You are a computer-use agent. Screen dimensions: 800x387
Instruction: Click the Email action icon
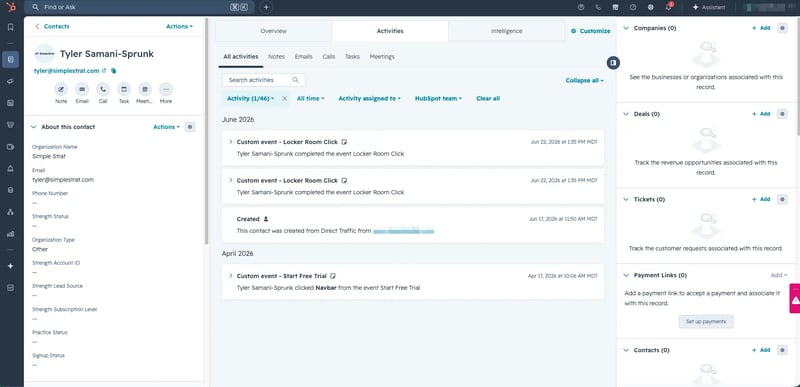click(82, 89)
